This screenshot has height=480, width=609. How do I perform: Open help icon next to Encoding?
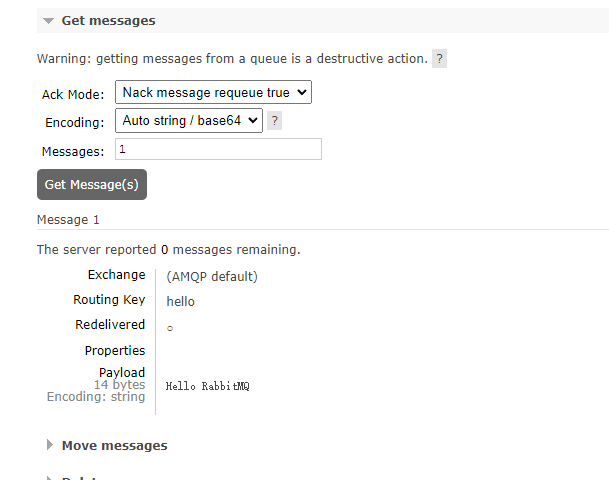point(275,121)
